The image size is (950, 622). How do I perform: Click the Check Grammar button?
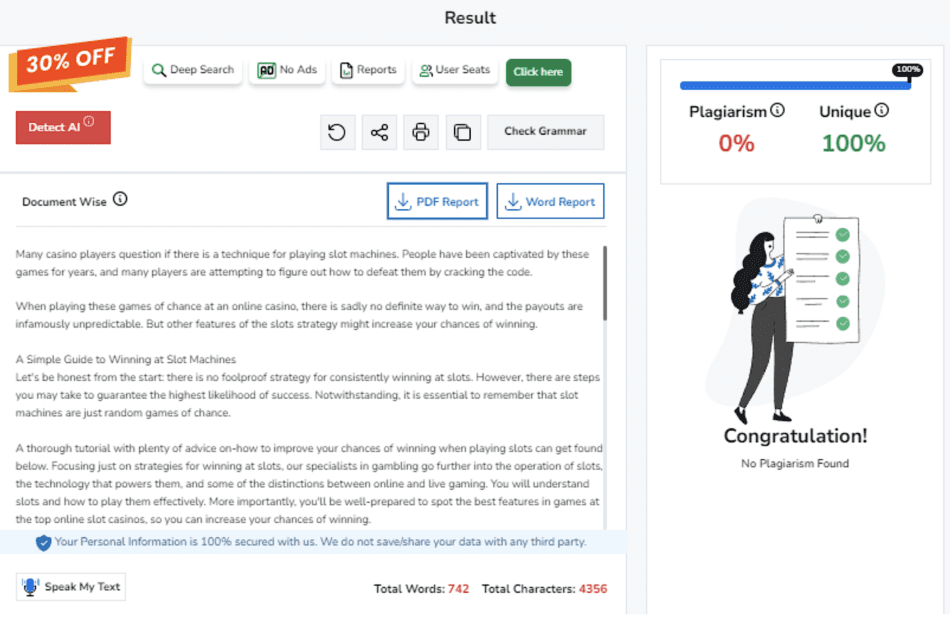(x=545, y=132)
